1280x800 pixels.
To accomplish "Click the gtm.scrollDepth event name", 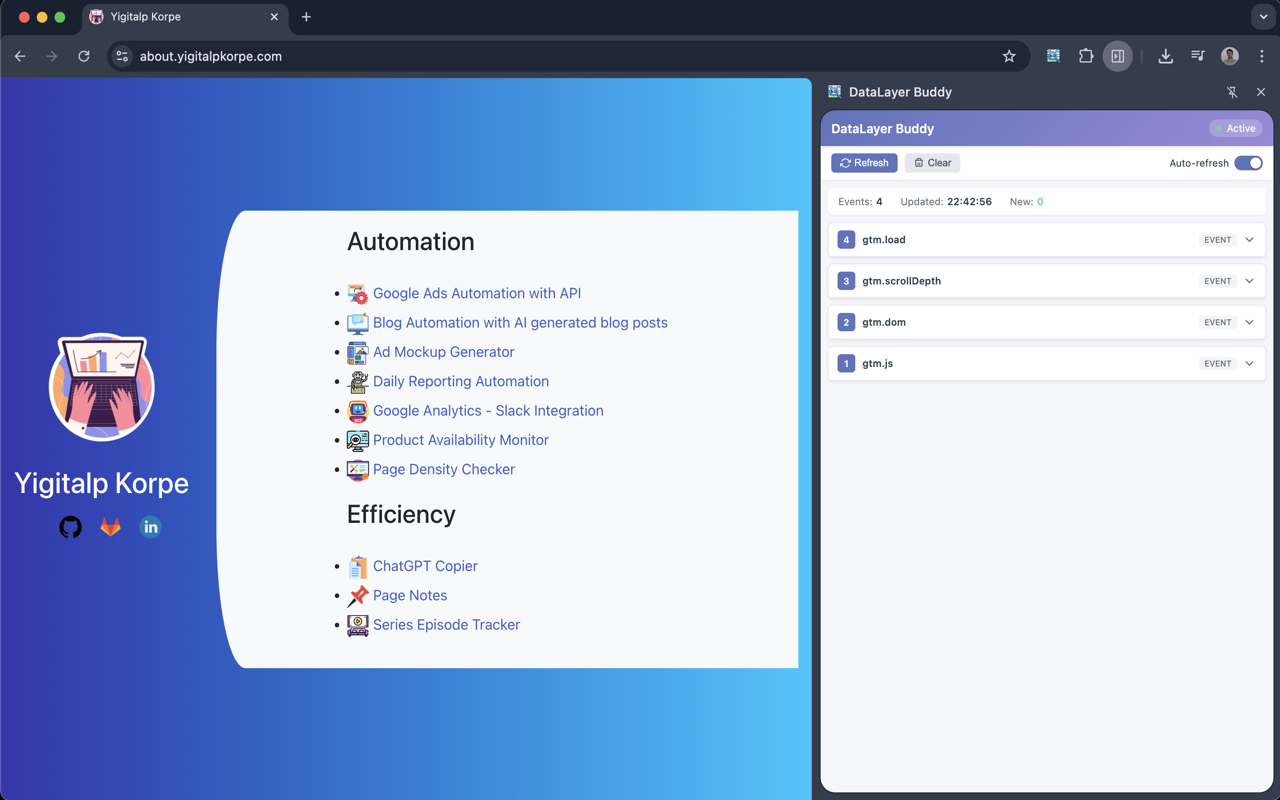I will click(901, 281).
